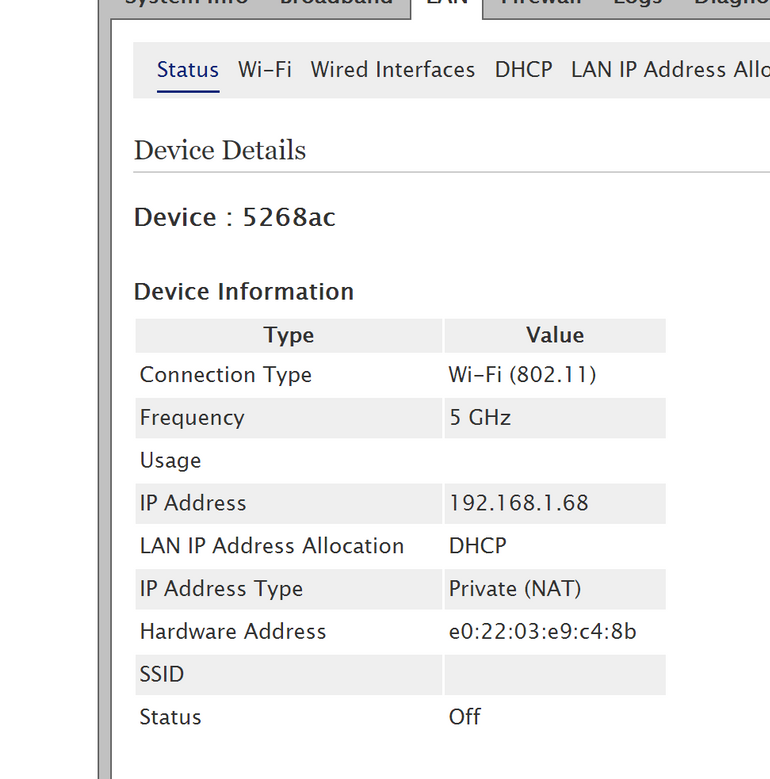Click the Wi-Fi (802.11) connection type value

point(522,375)
